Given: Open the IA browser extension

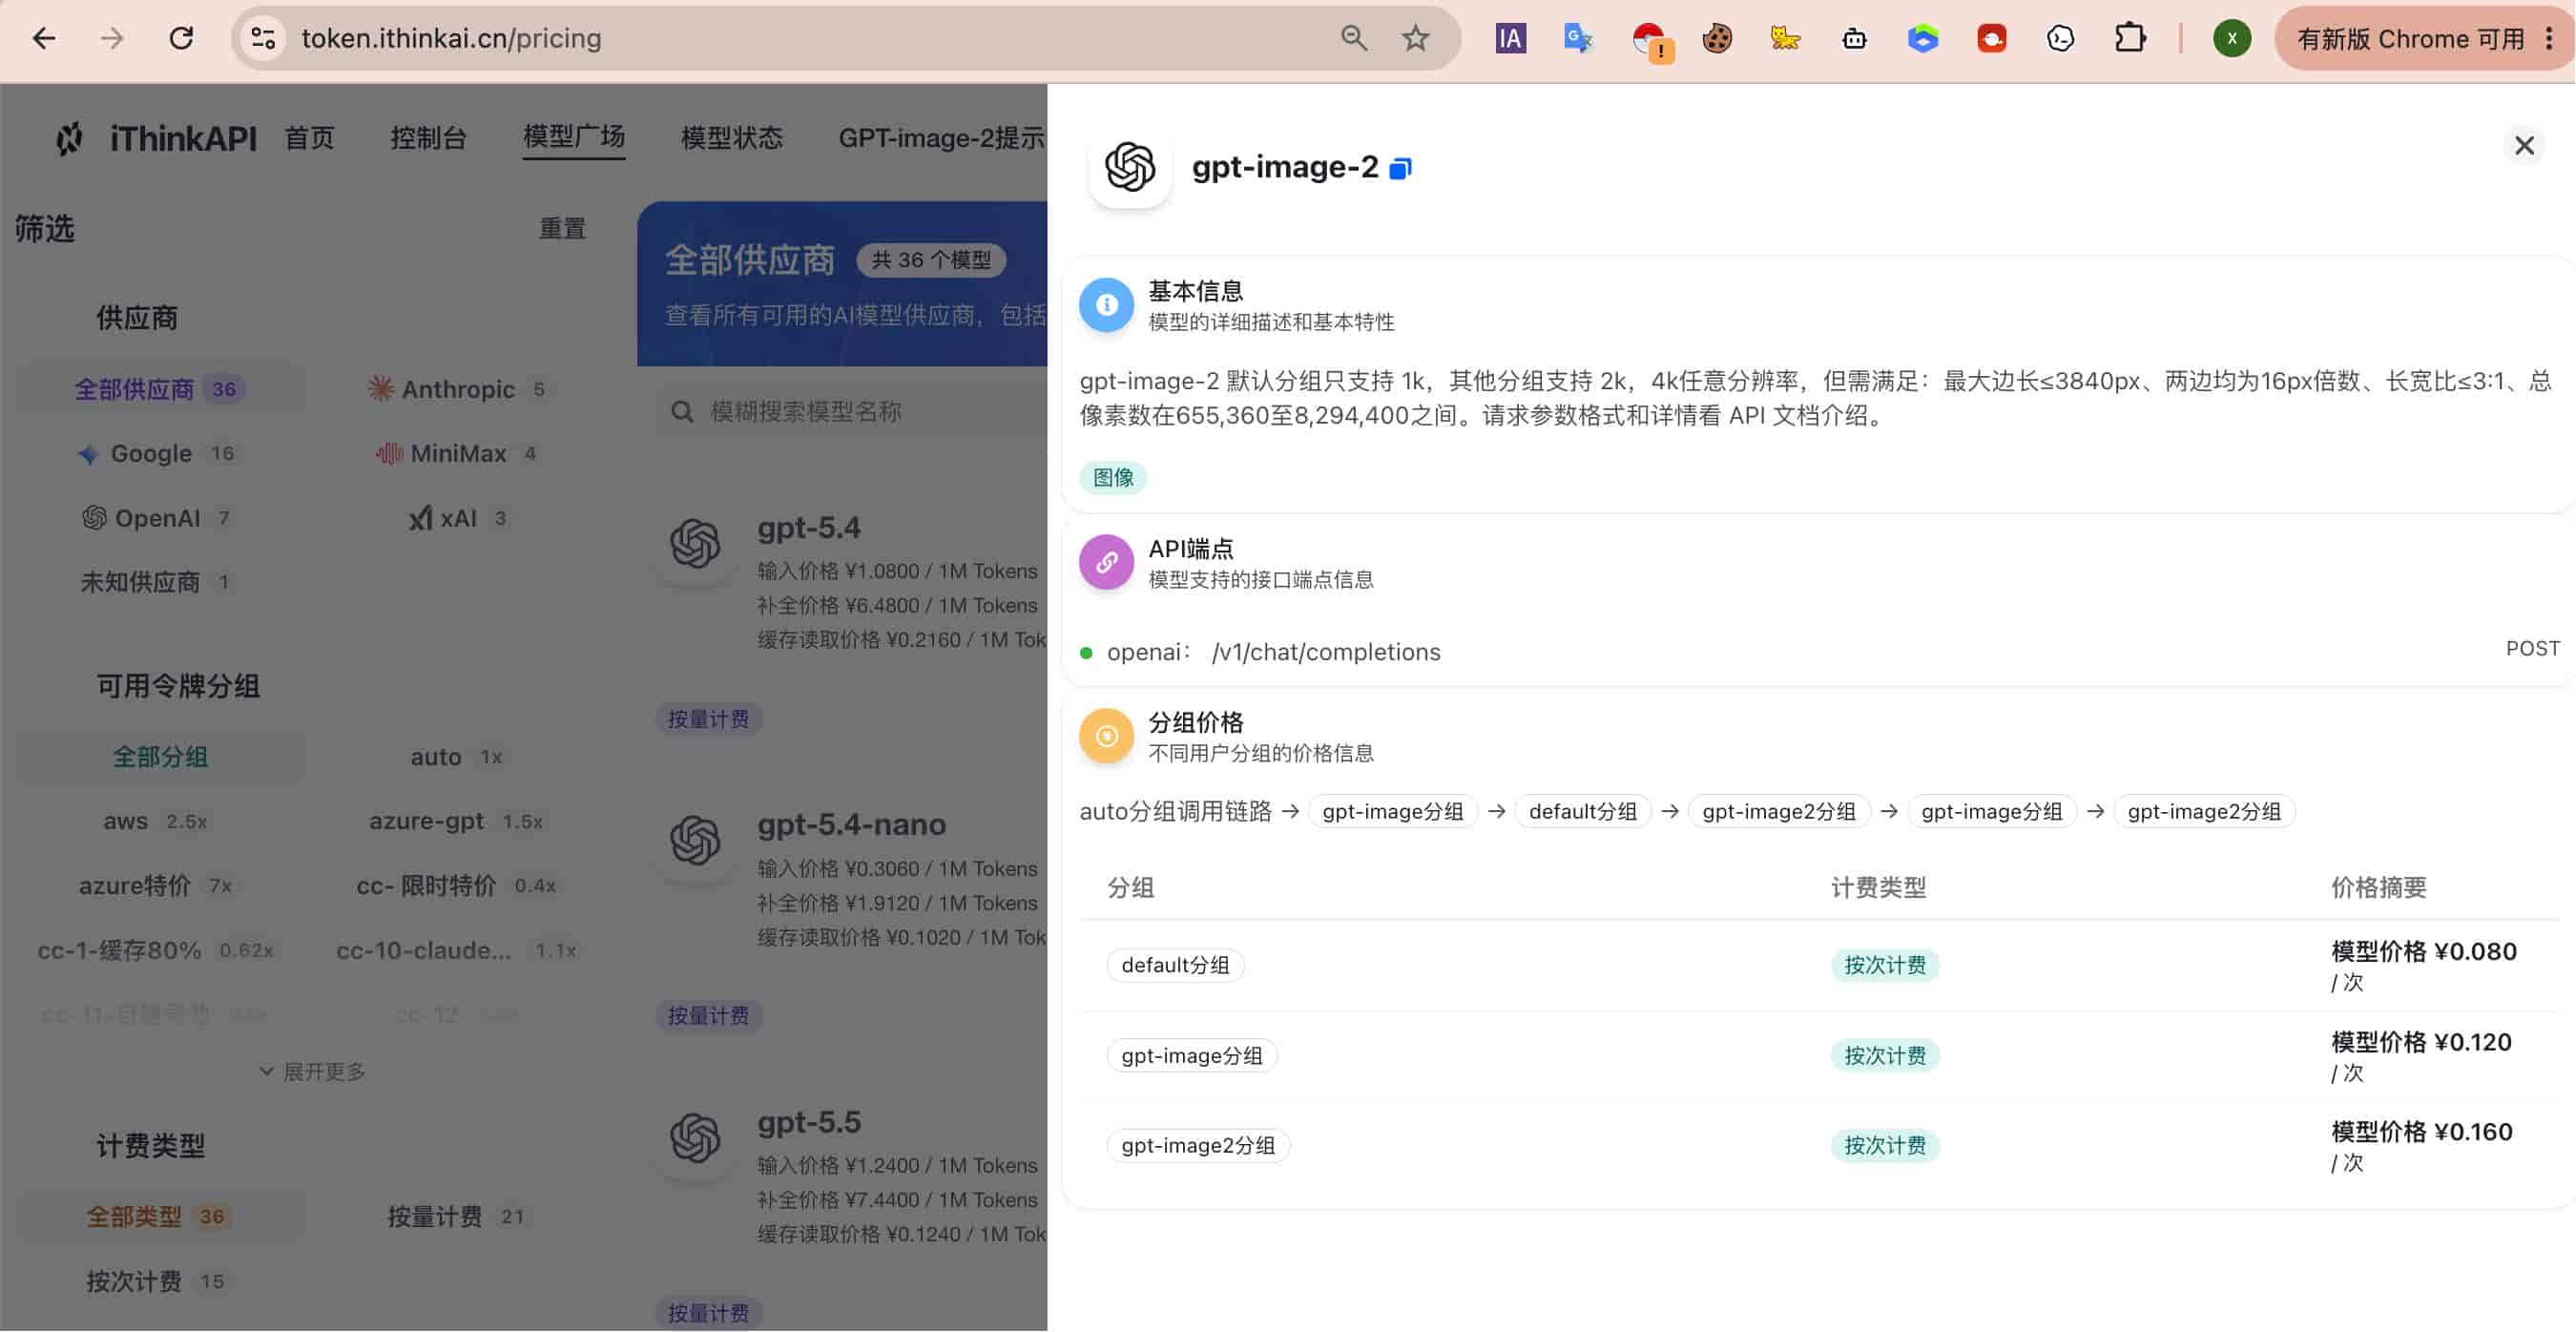Looking at the screenshot, I should tap(1510, 38).
